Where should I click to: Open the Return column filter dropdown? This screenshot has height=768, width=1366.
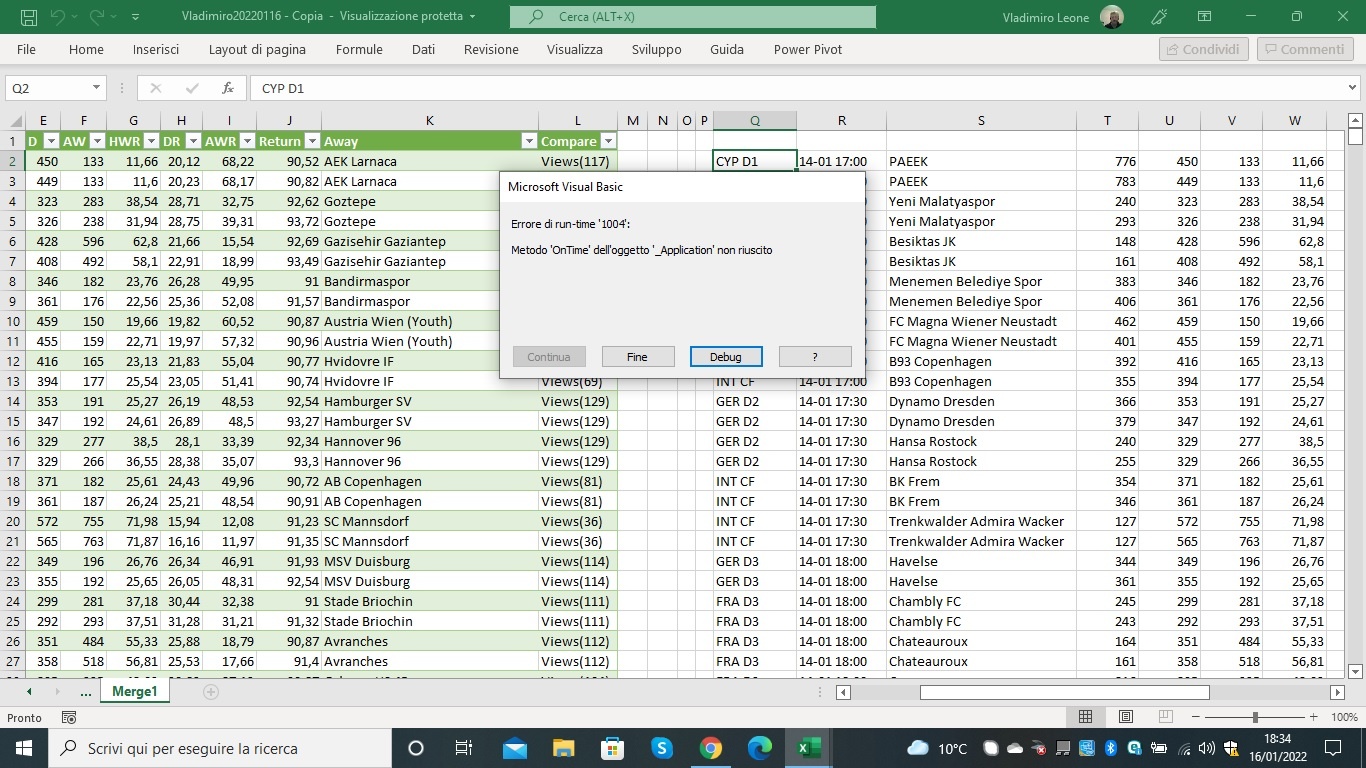[x=312, y=141]
